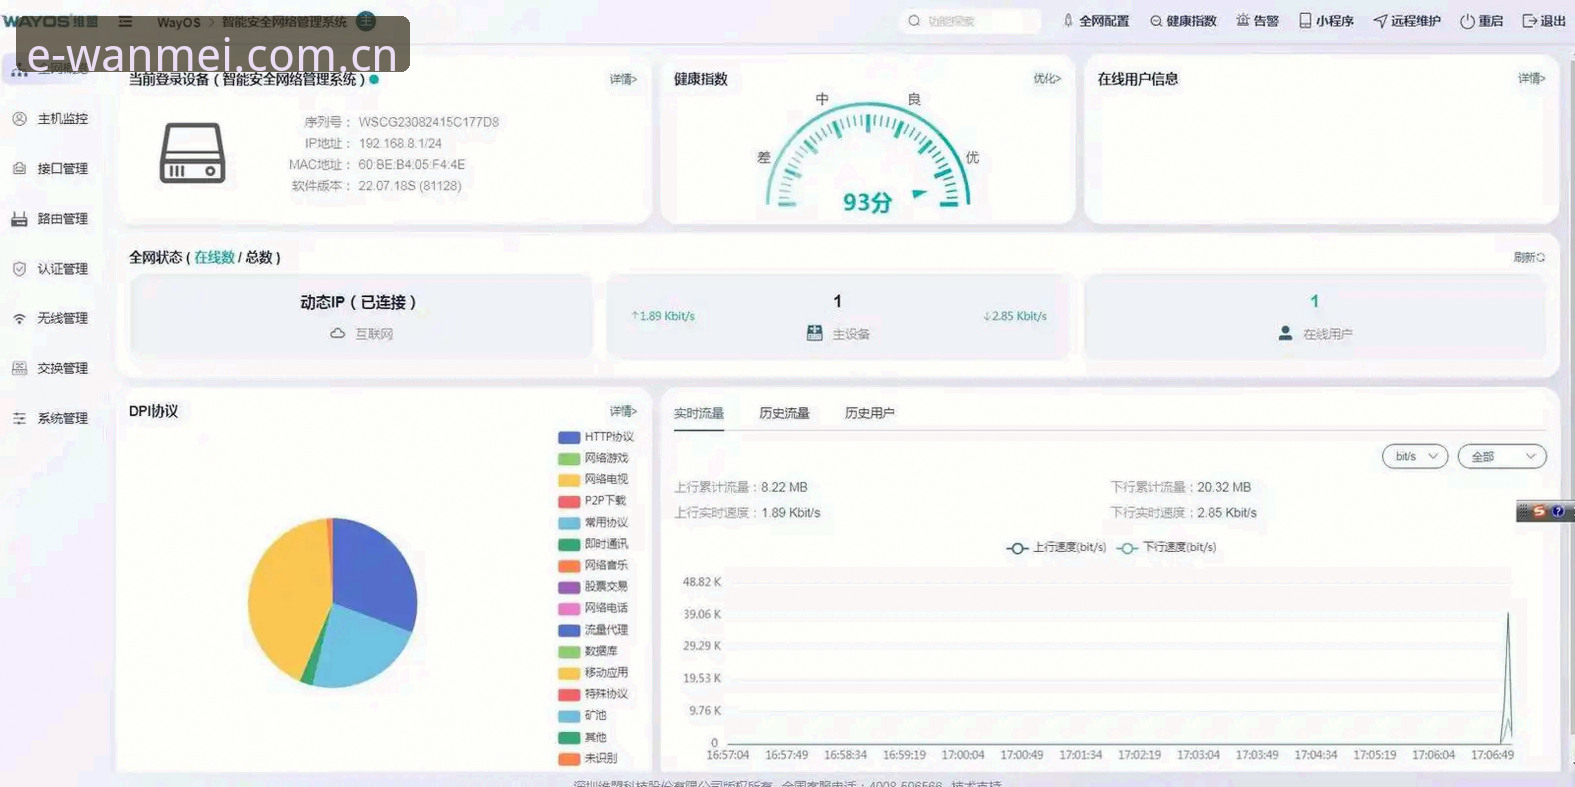Image resolution: width=1575 pixels, height=787 pixels.
Task: Click the green round icon beside breadcrumb
Action: pos(366,21)
